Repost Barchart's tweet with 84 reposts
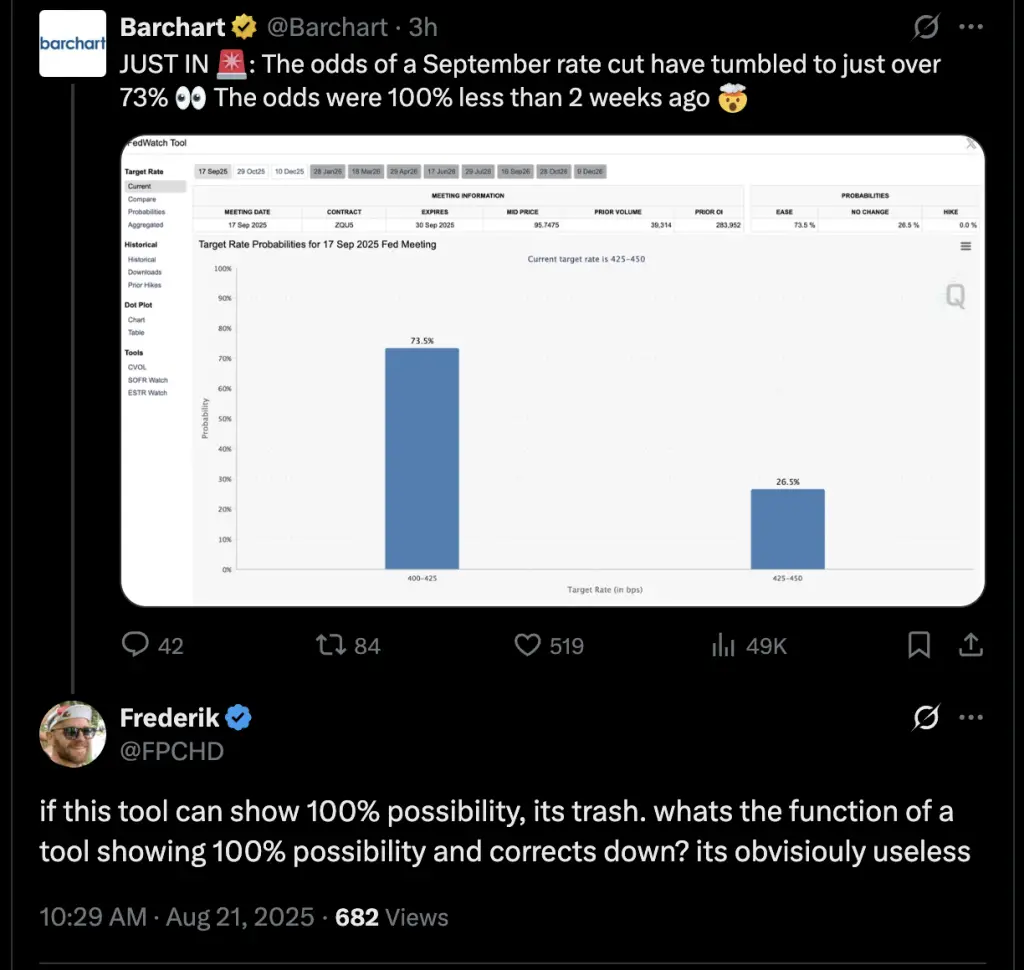This screenshot has width=1024, height=970. pyautogui.click(x=348, y=645)
